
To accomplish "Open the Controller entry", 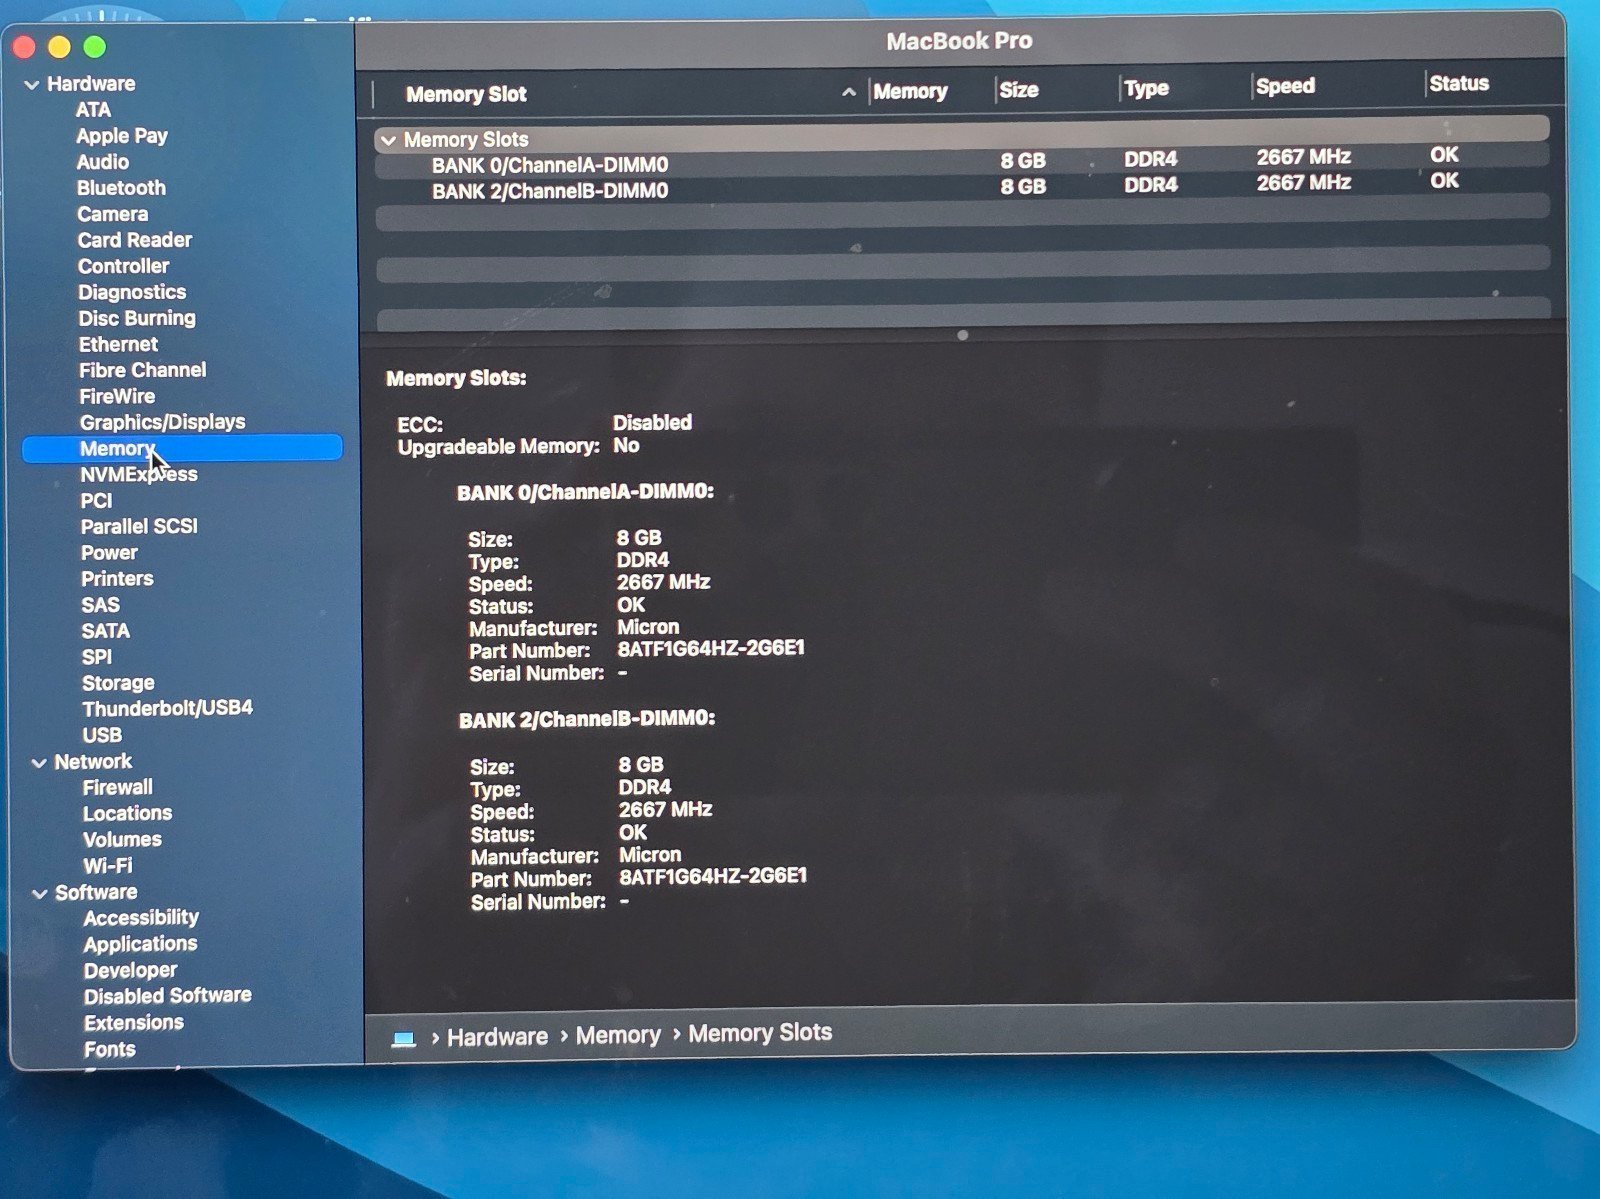I will tap(124, 266).
